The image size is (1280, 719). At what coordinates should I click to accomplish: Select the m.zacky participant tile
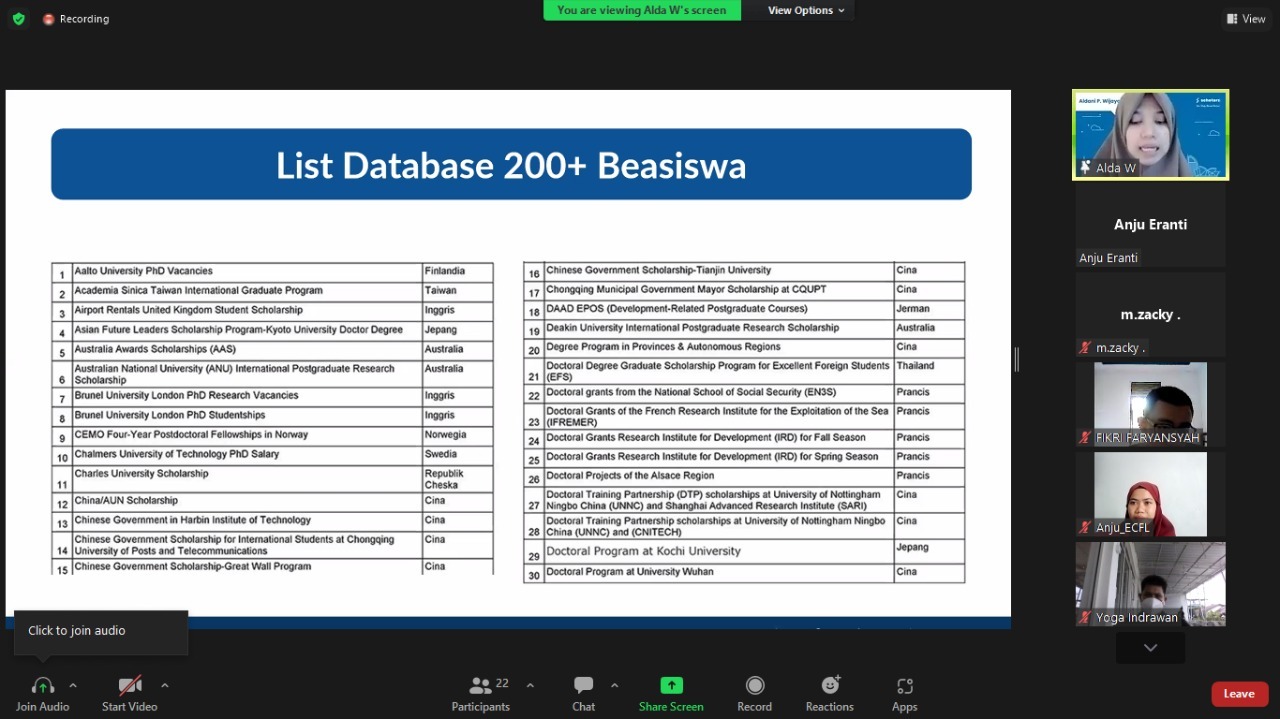click(1151, 314)
